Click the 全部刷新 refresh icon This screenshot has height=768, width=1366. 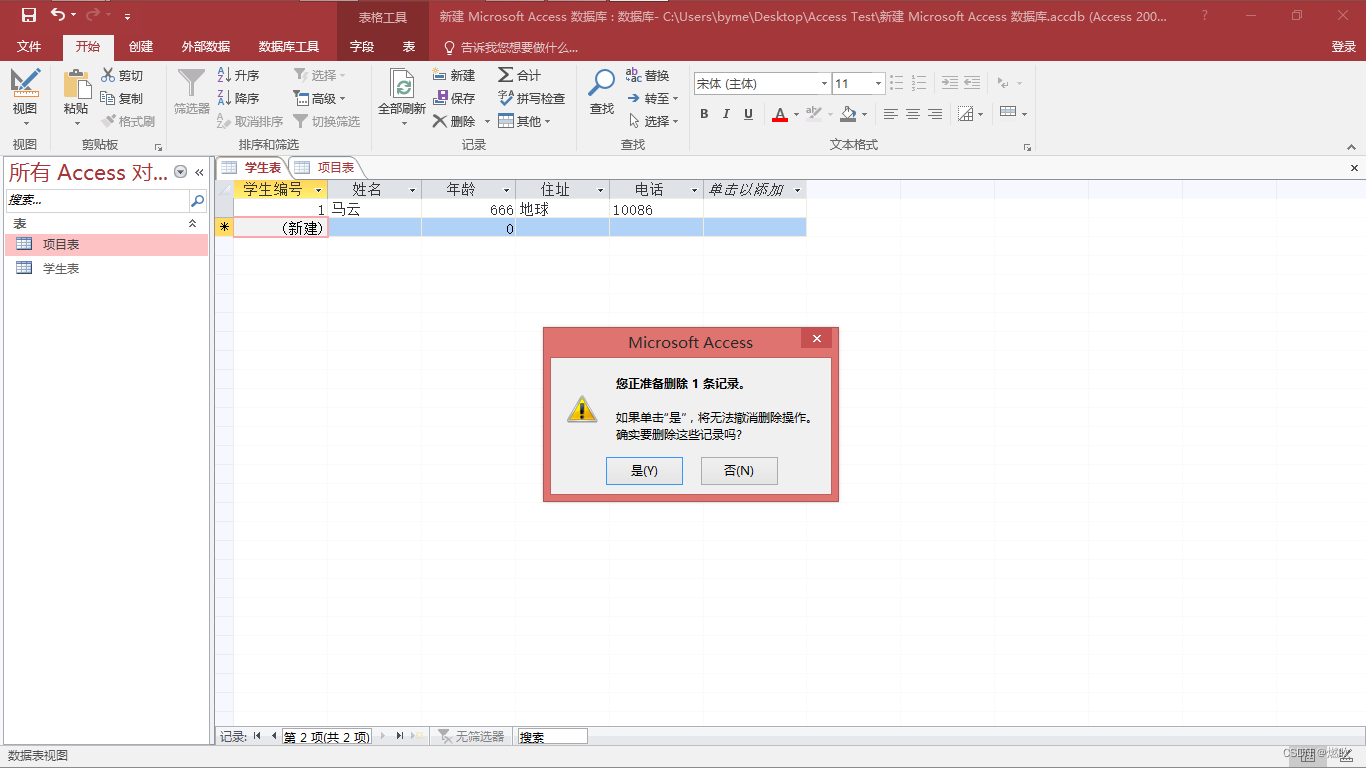(x=402, y=85)
